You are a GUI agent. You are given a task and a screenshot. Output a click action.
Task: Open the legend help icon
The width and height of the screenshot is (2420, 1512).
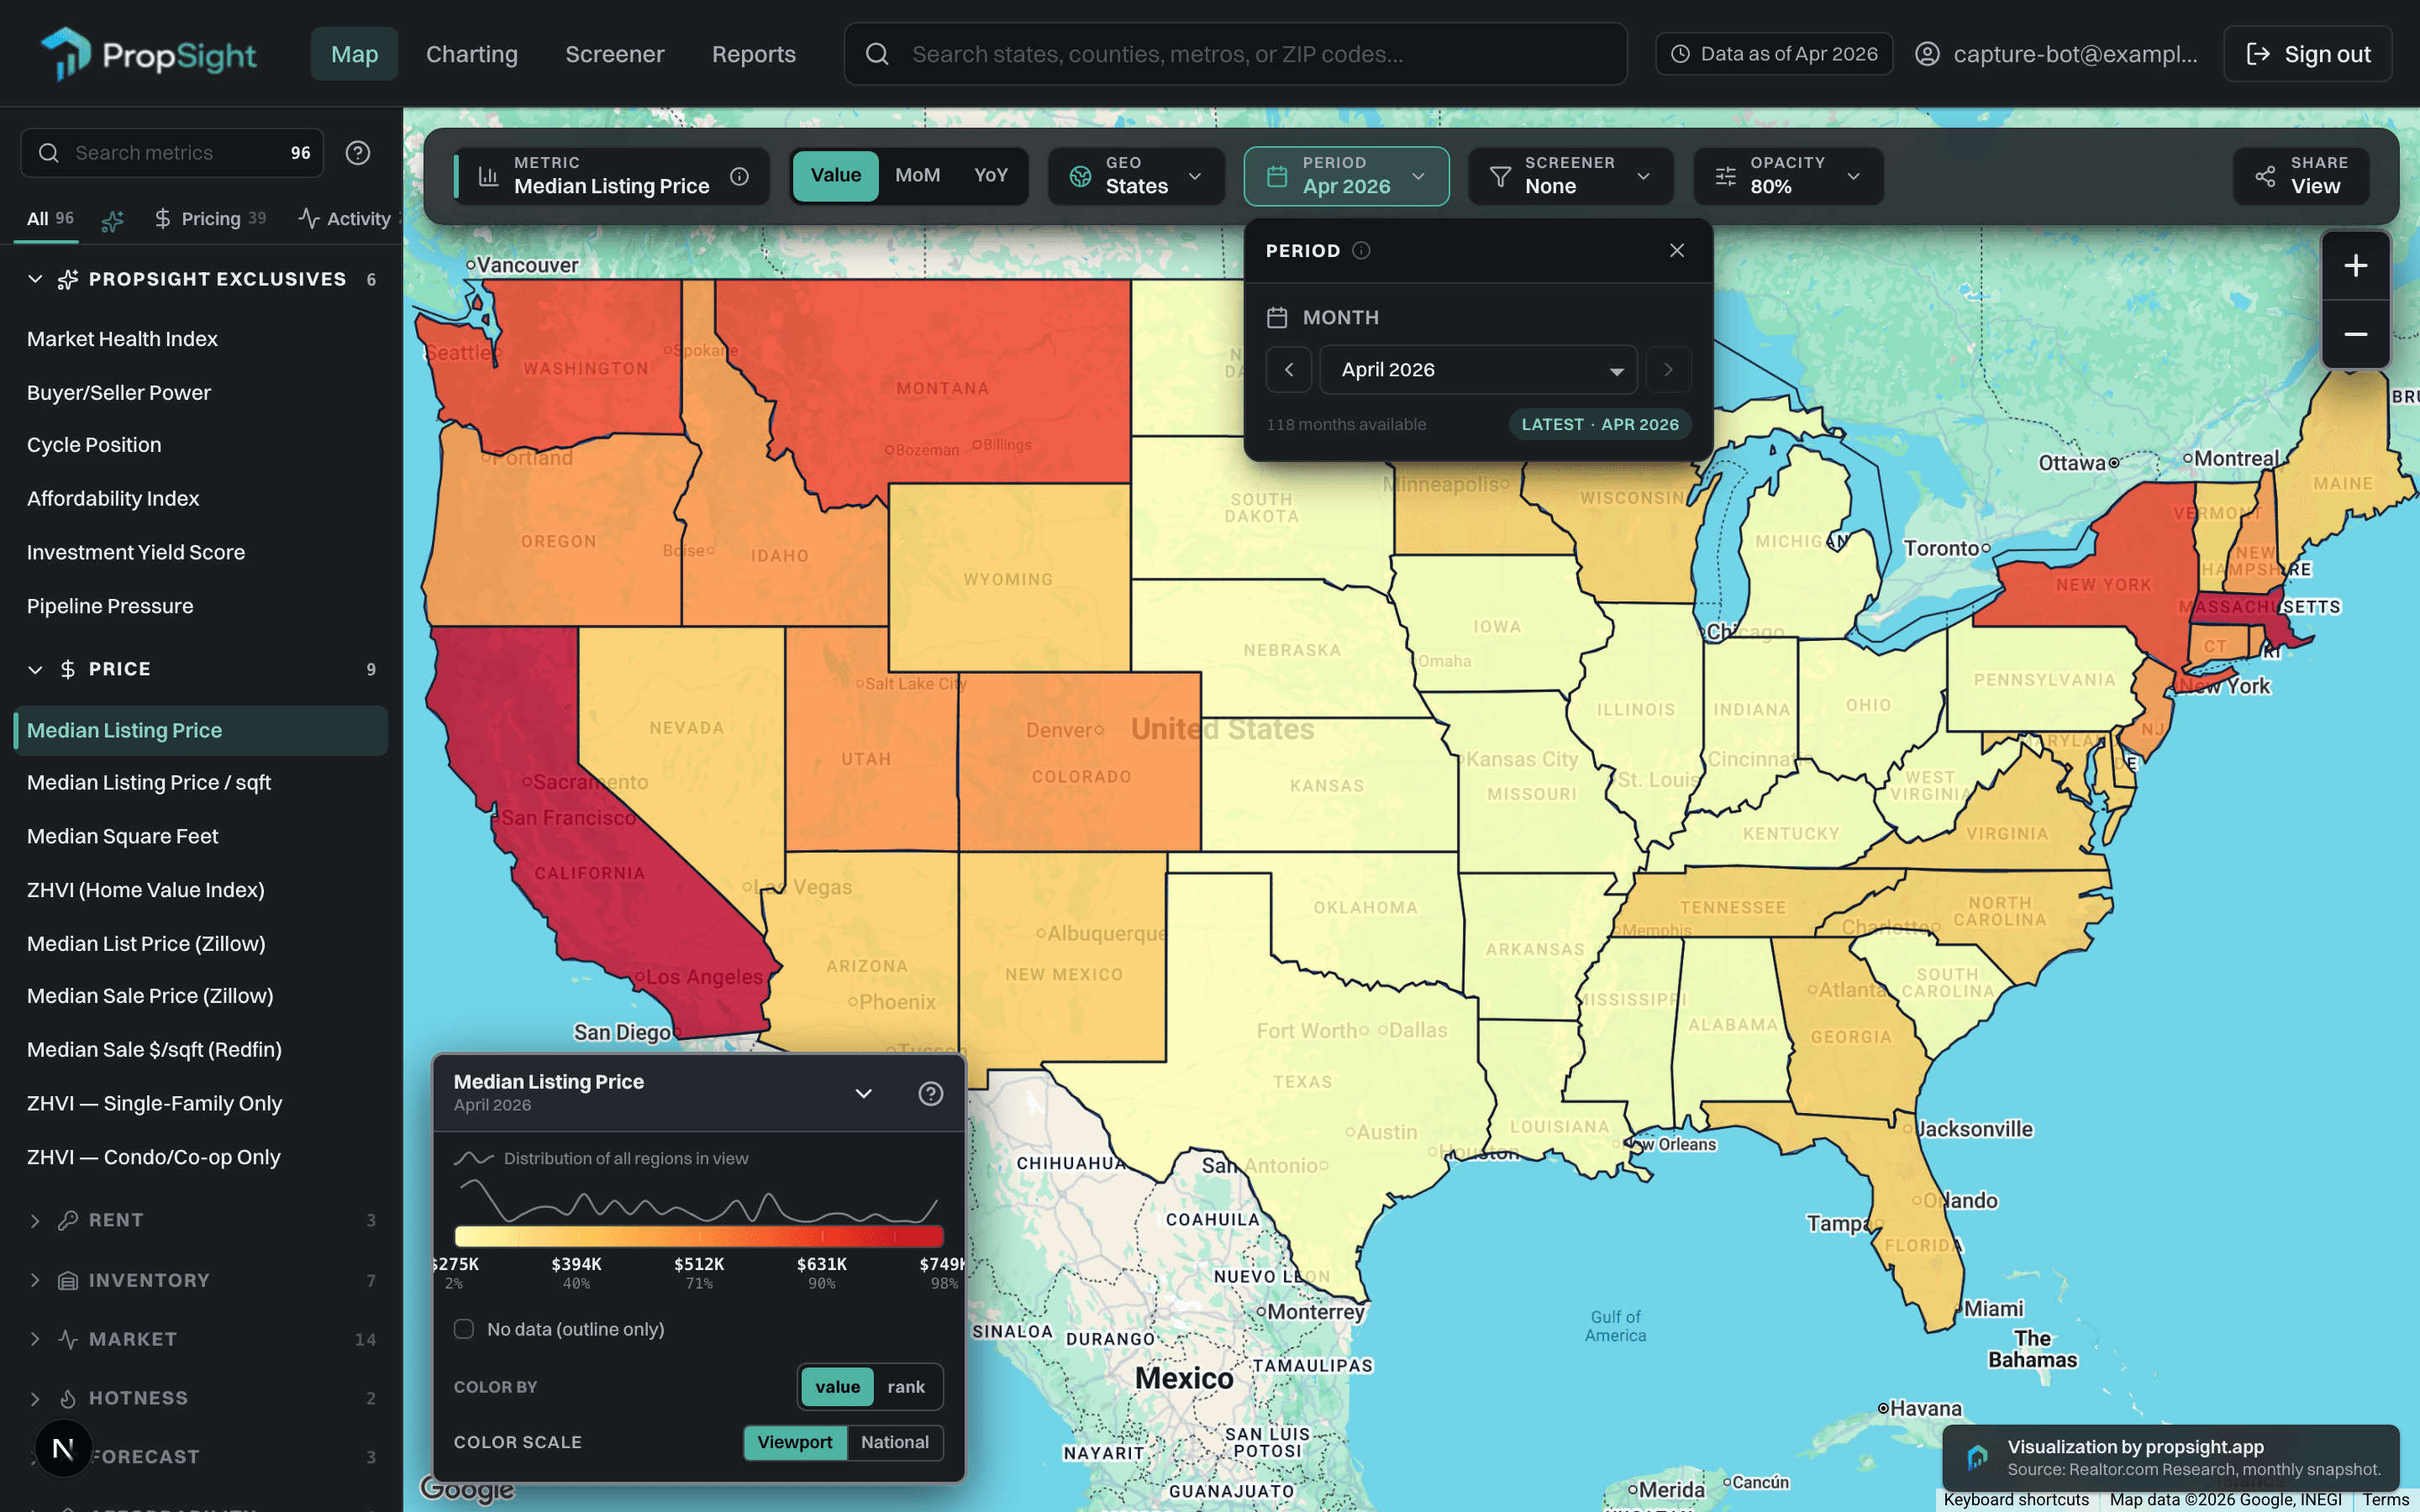pos(930,1094)
